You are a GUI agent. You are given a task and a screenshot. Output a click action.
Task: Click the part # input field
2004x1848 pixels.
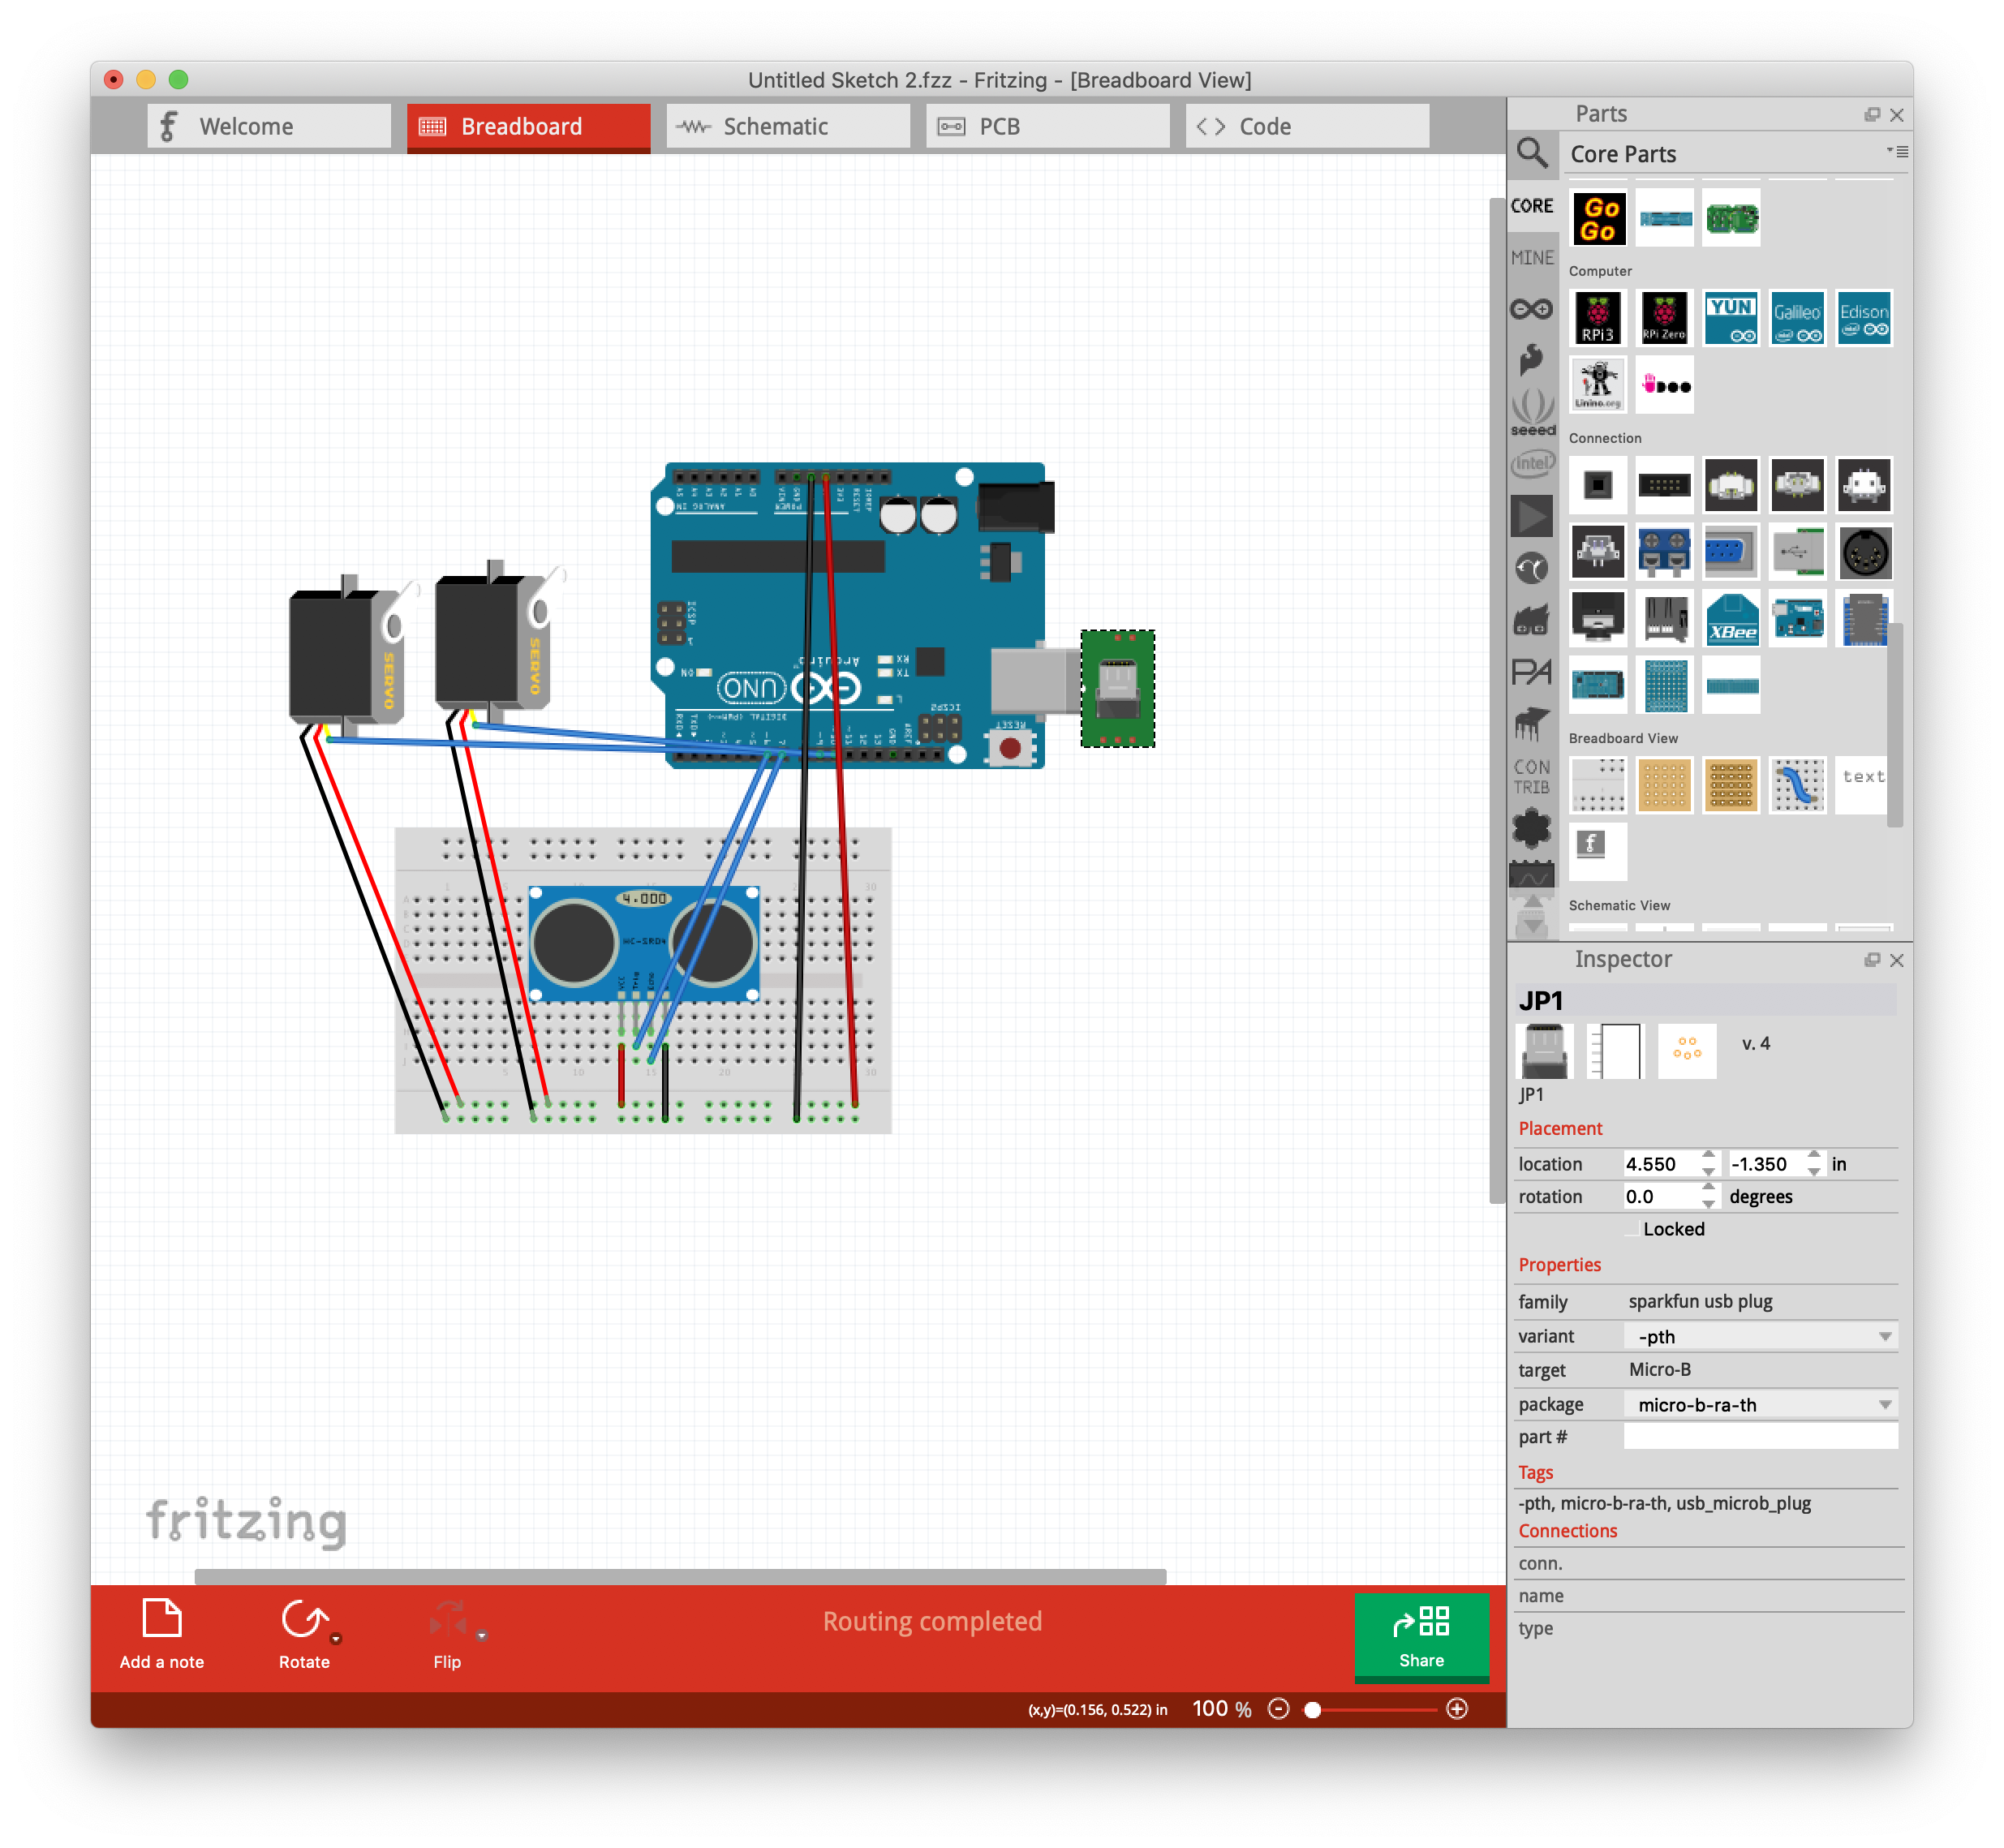tap(1760, 1437)
